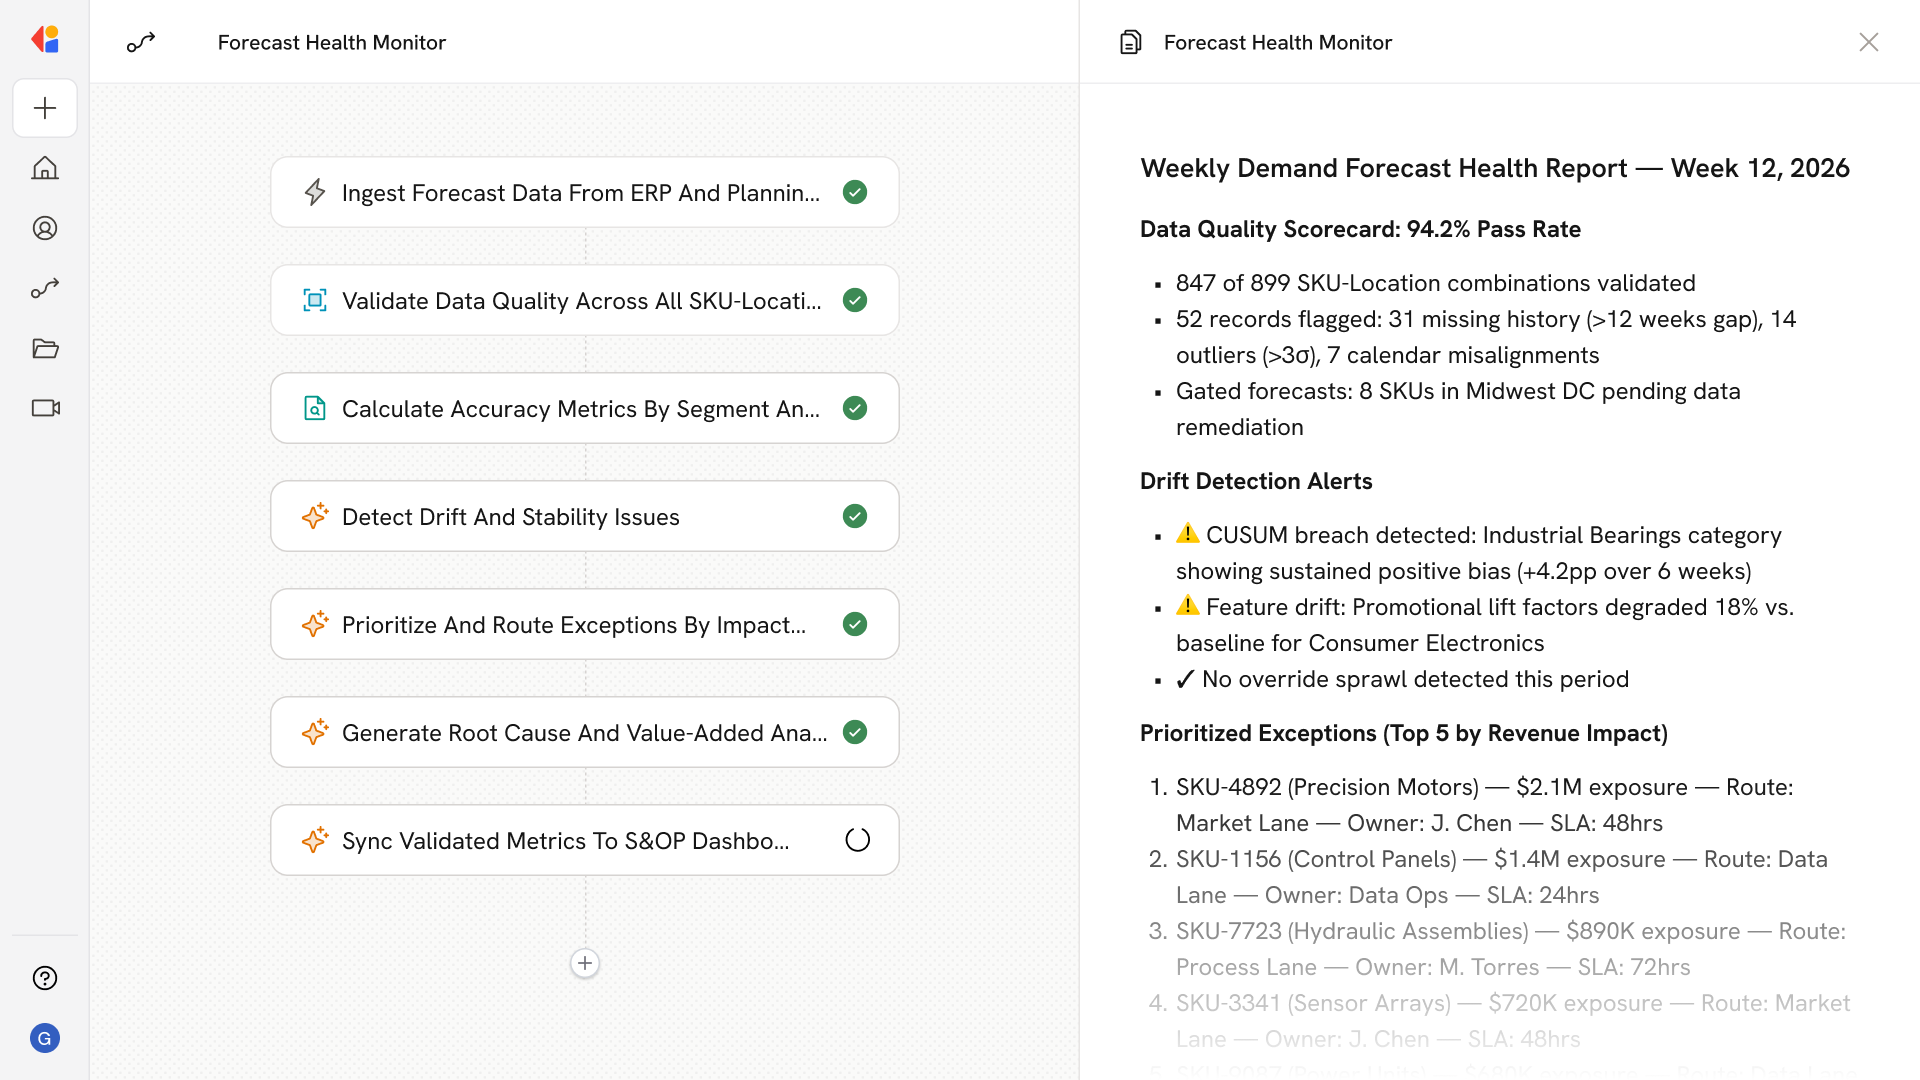Click the app logo at top left
The image size is (1920, 1080).
point(45,40)
